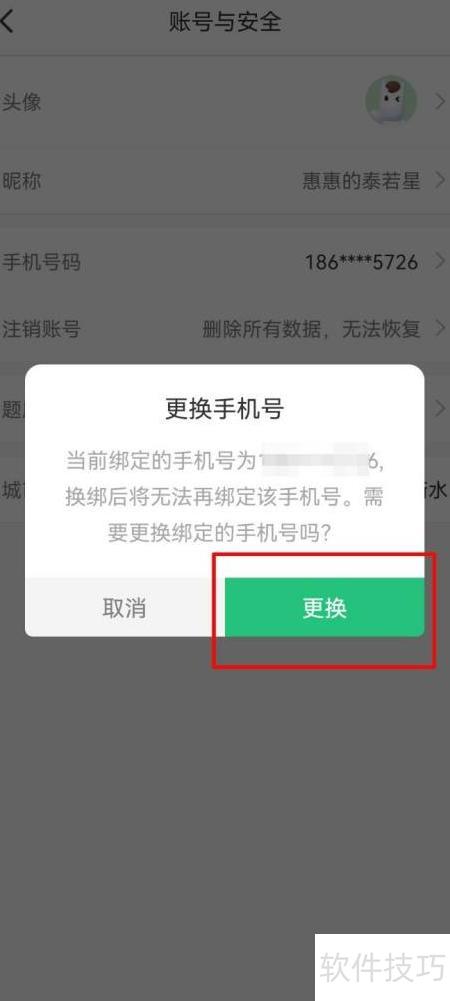Open the profile avatar image
Image resolution: width=450 pixels, height=1001 pixels.
[391, 101]
